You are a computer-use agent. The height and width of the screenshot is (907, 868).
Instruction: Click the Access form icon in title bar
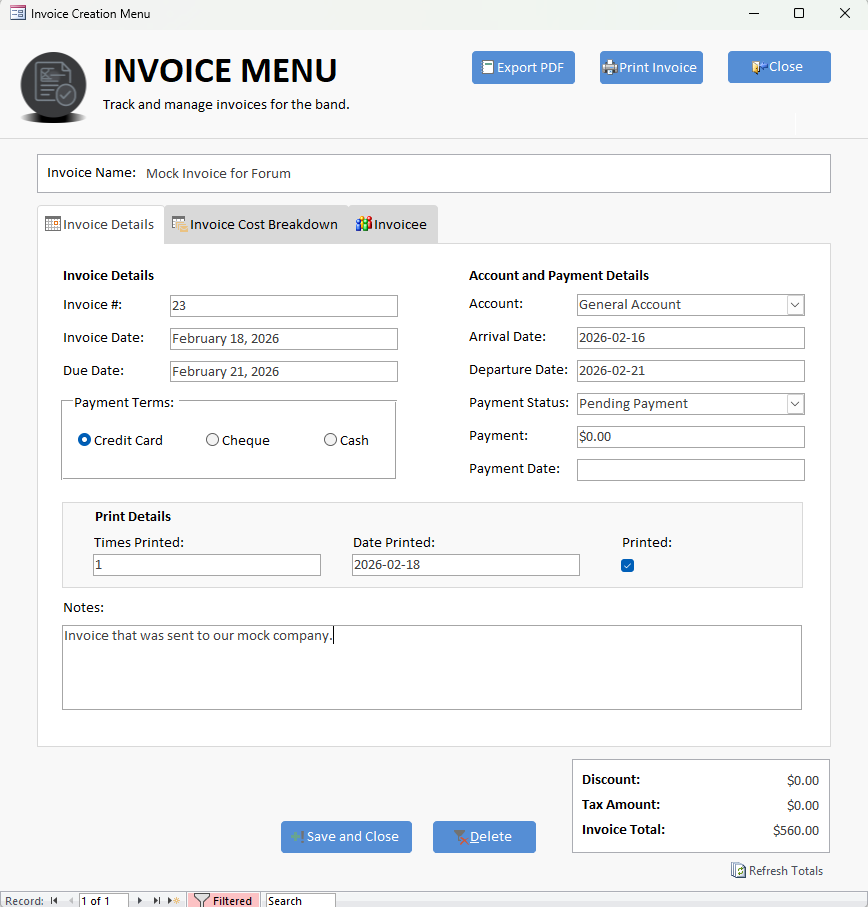tap(17, 14)
